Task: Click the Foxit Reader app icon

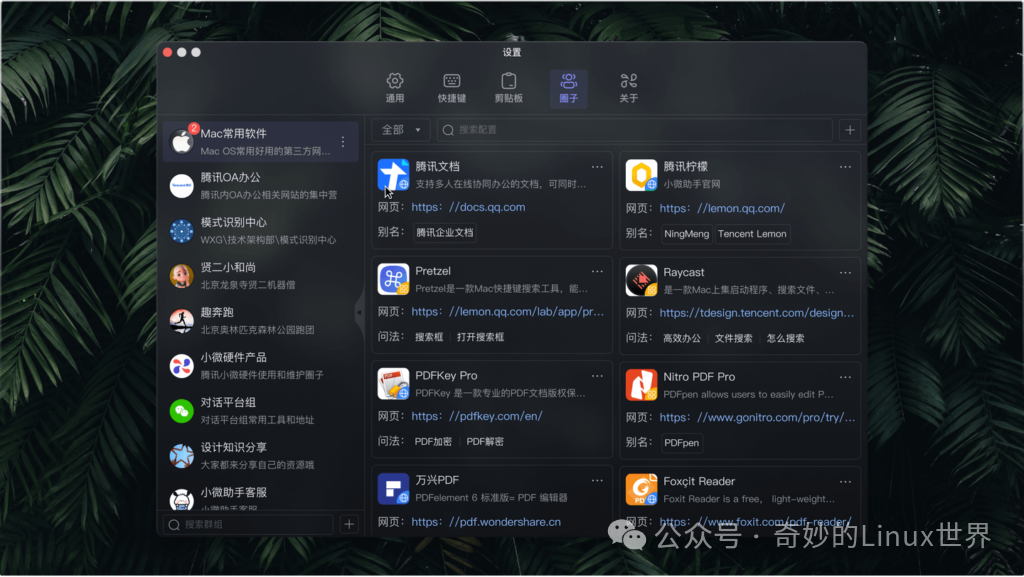Action: click(641, 490)
